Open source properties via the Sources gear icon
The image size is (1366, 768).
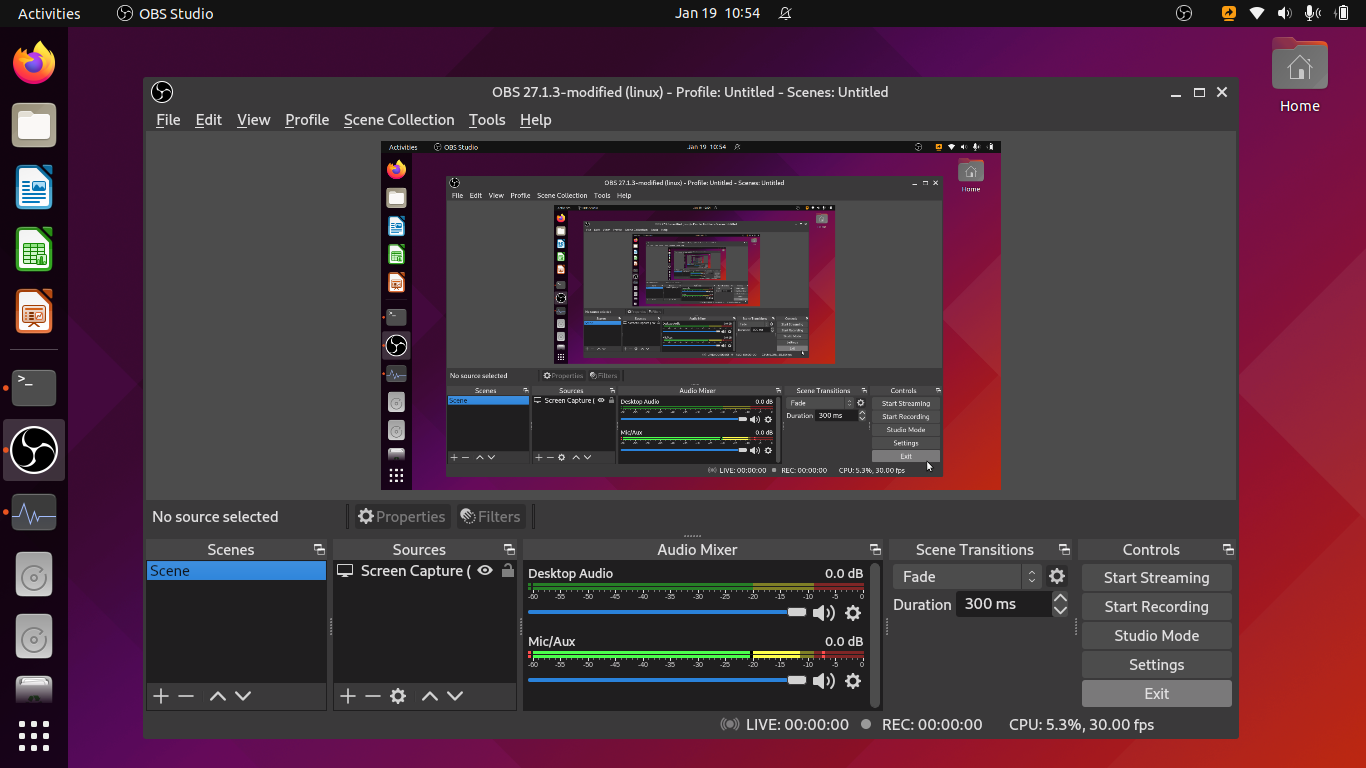398,696
